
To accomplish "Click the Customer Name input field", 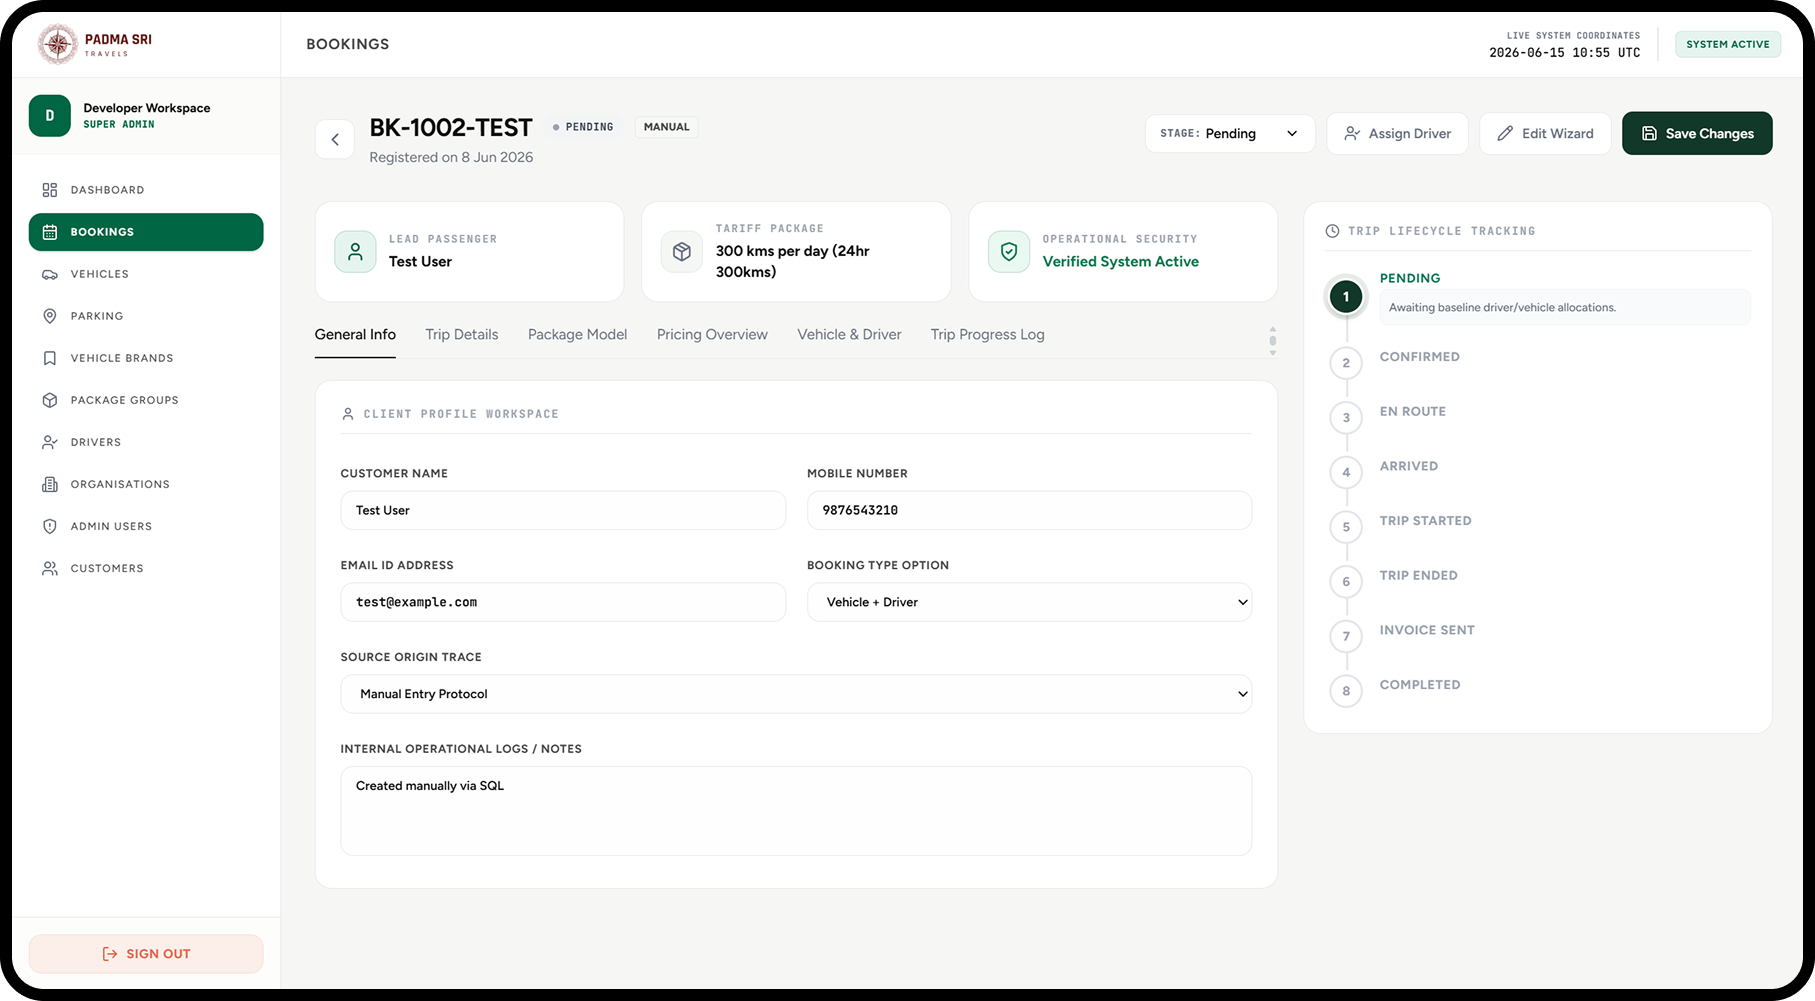I will point(563,510).
